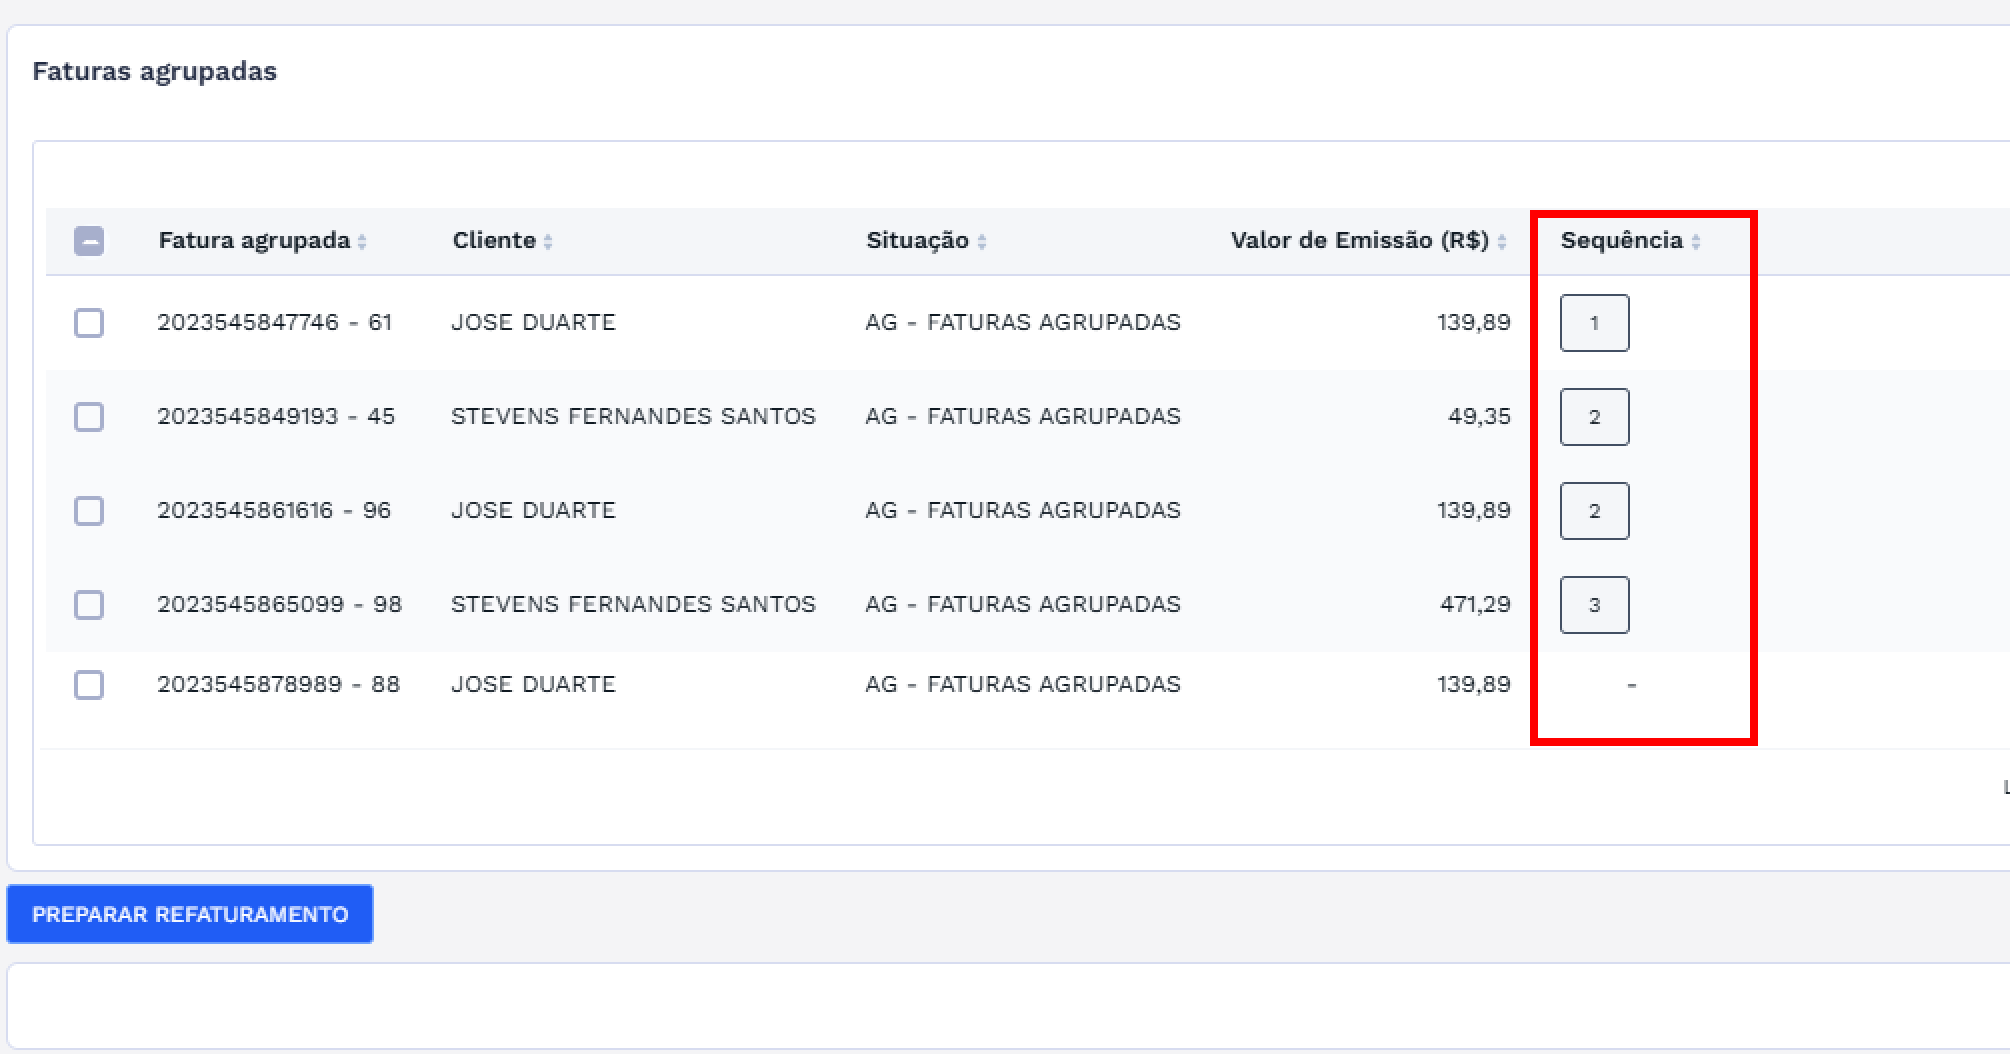Click the first JOSE DUARTE client cell
The height and width of the screenshot is (1054, 2010).
click(533, 323)
